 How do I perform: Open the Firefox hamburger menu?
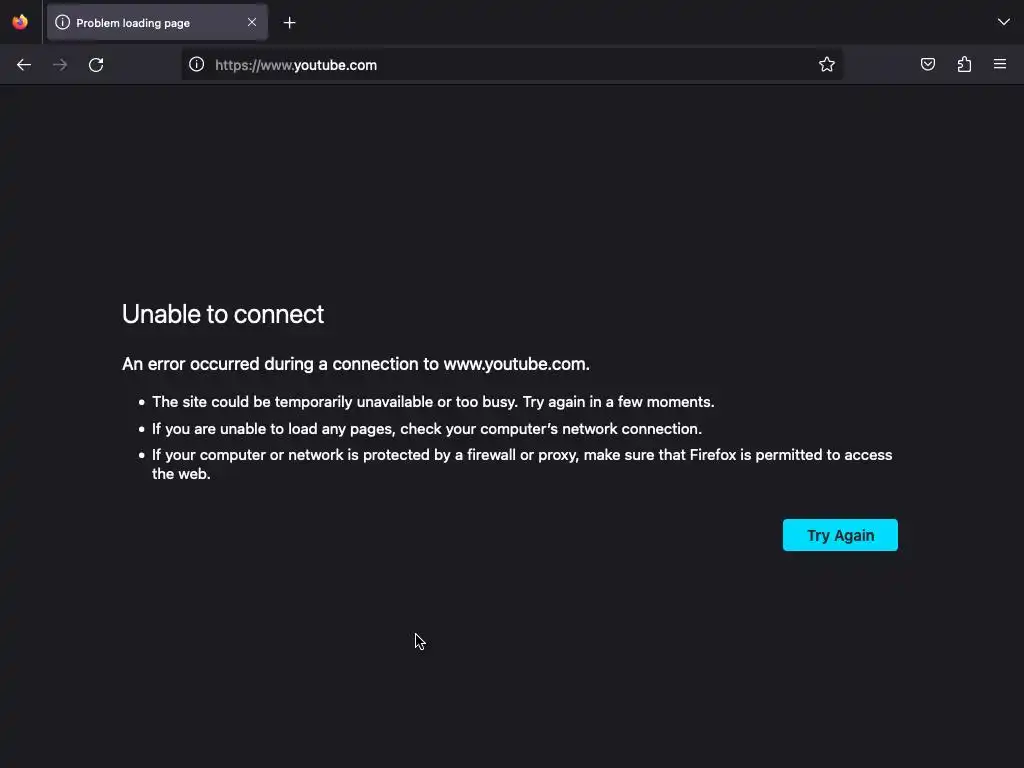click(x=1000, y=64)
